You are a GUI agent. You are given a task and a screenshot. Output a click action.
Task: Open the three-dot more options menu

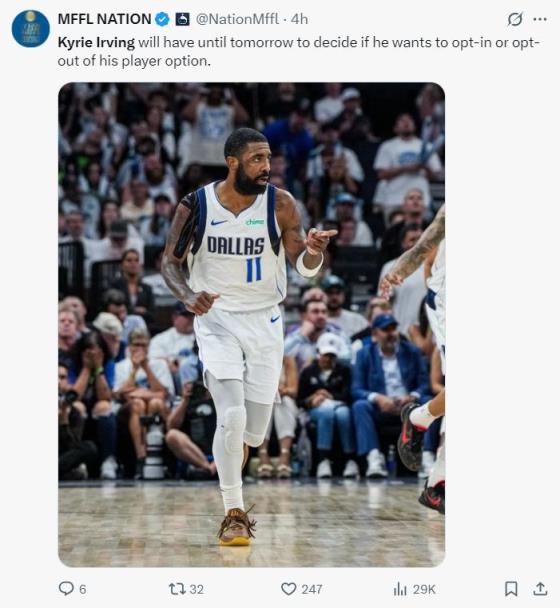click(x=540, y=19)
